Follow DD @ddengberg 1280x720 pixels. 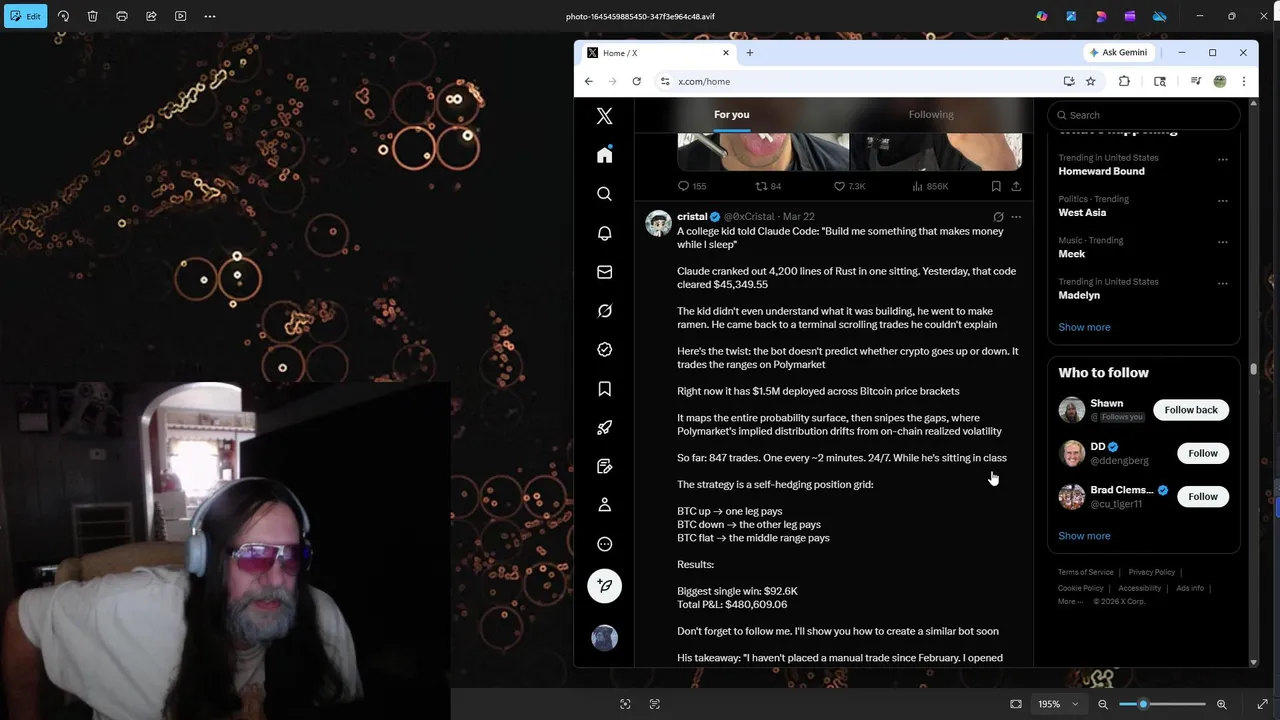[1202, 453]
